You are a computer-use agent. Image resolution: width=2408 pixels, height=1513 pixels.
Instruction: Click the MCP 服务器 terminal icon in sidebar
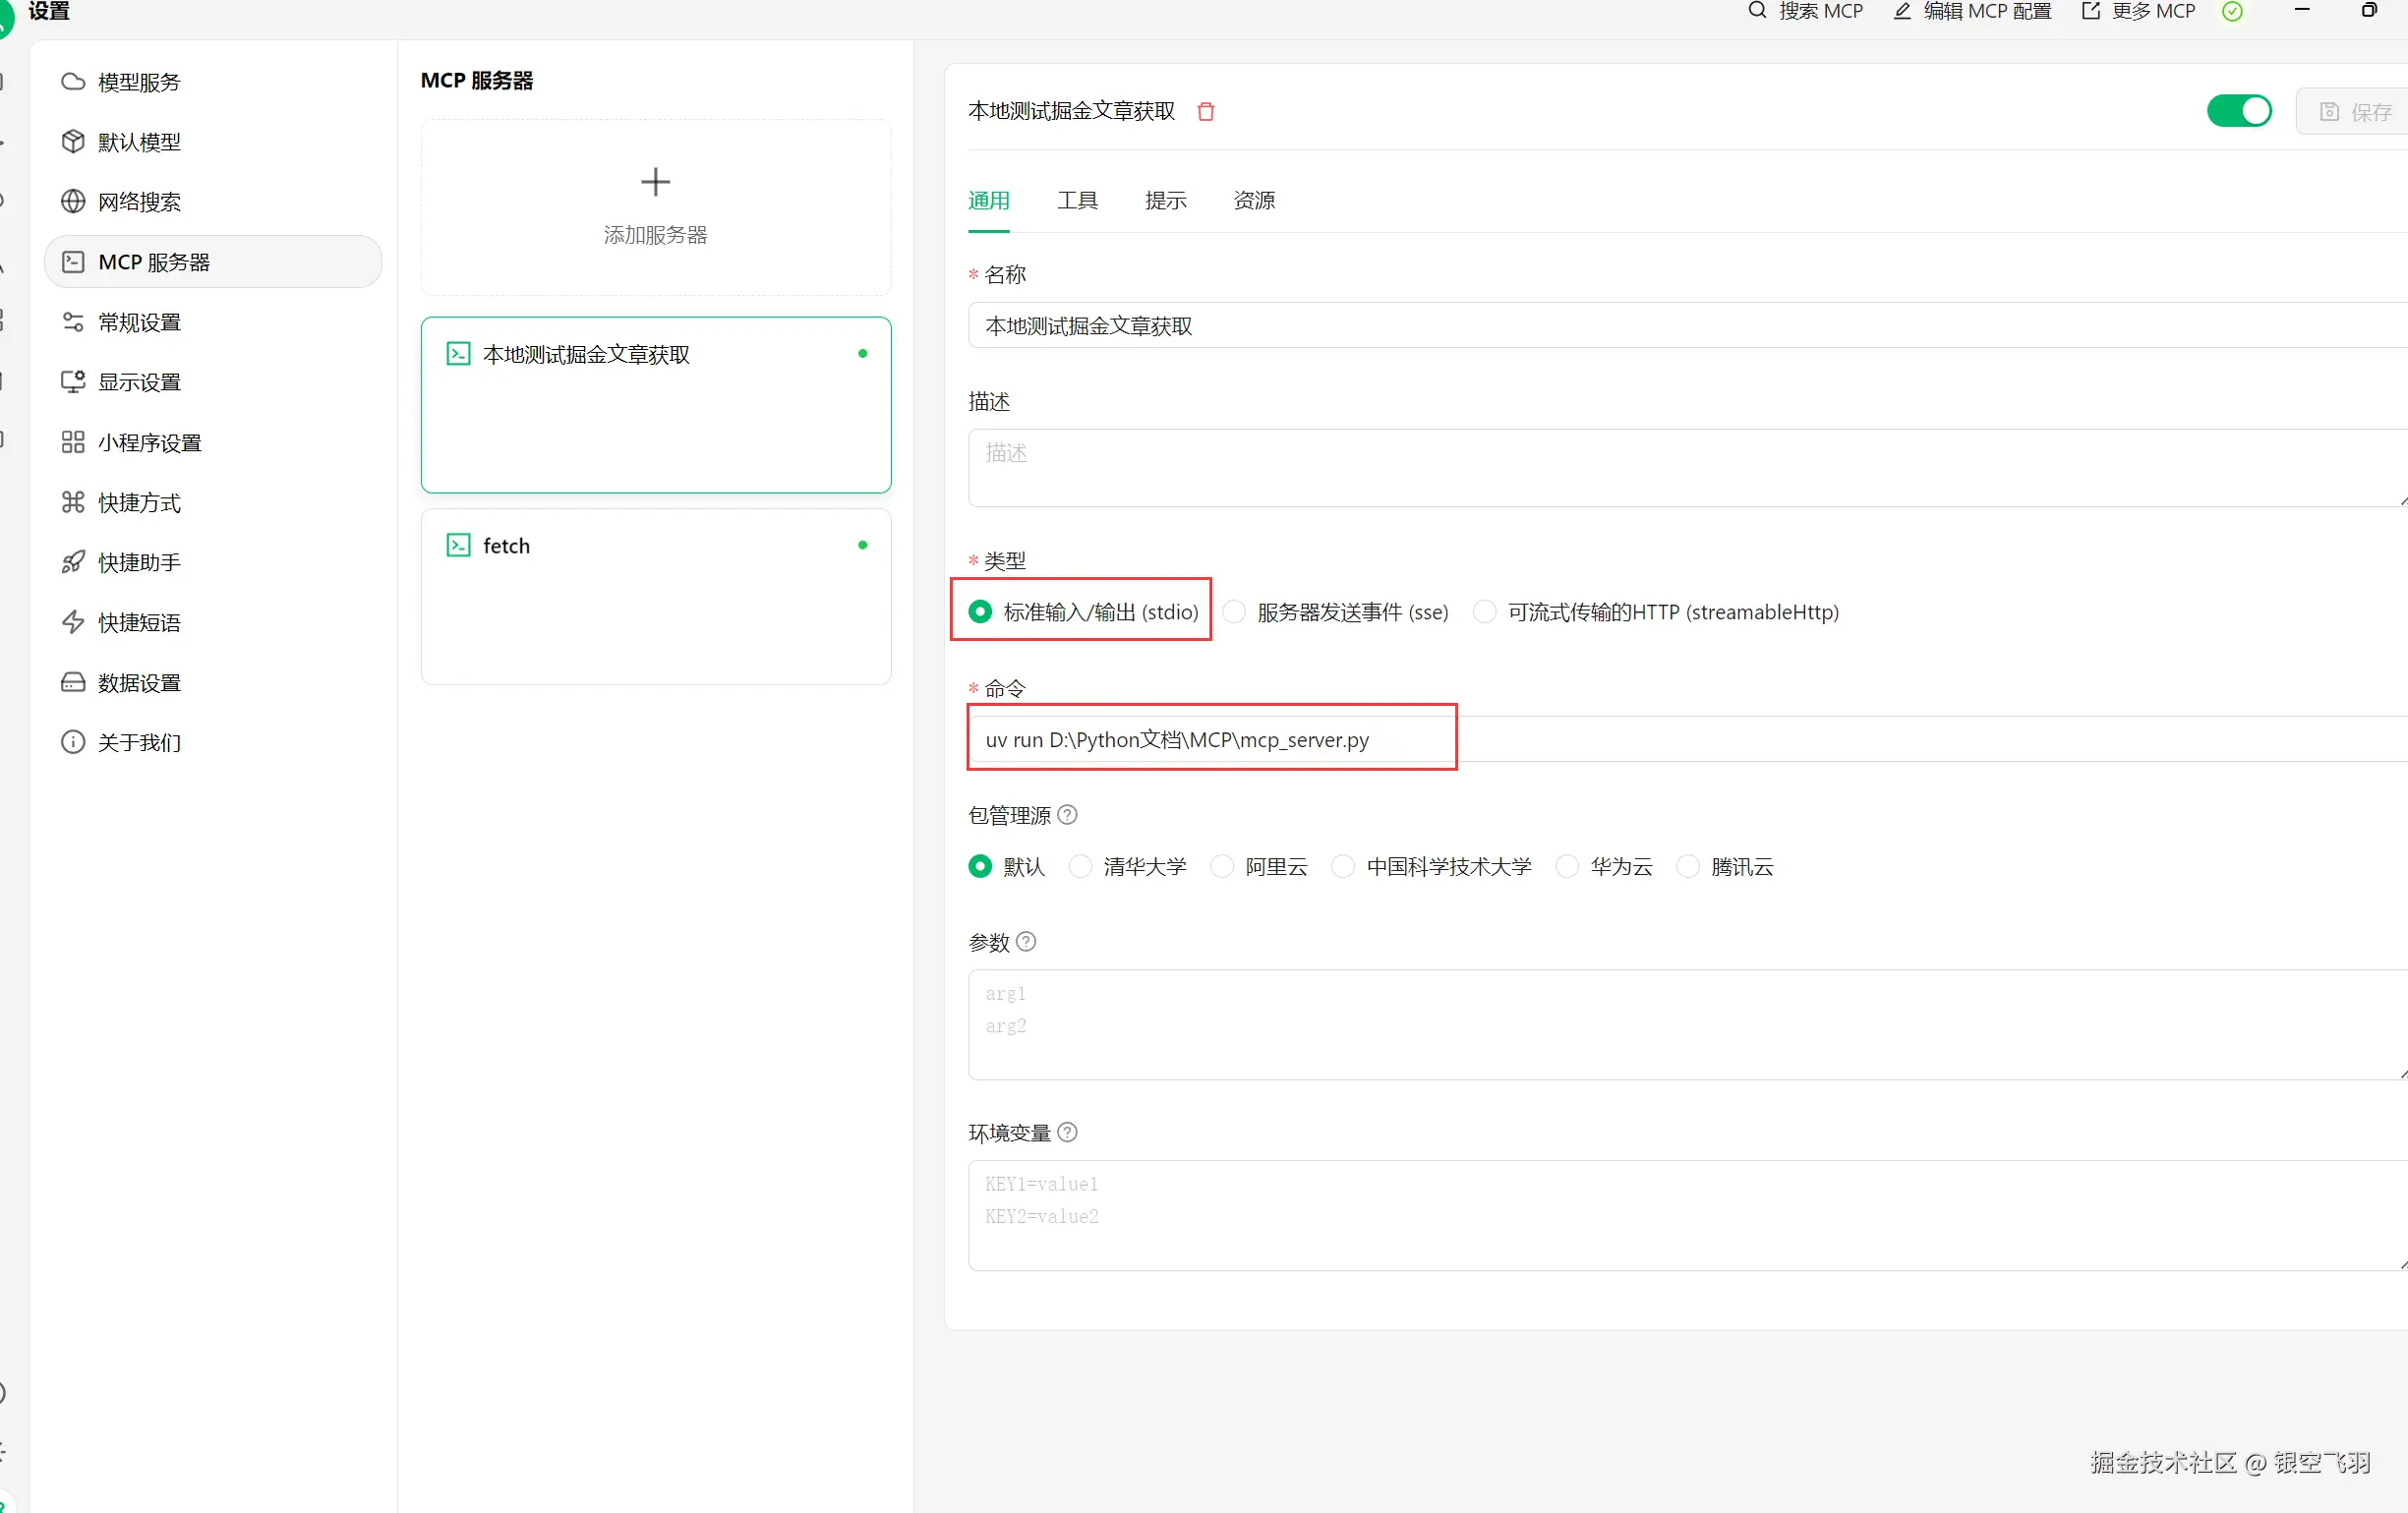click(73, 262)
